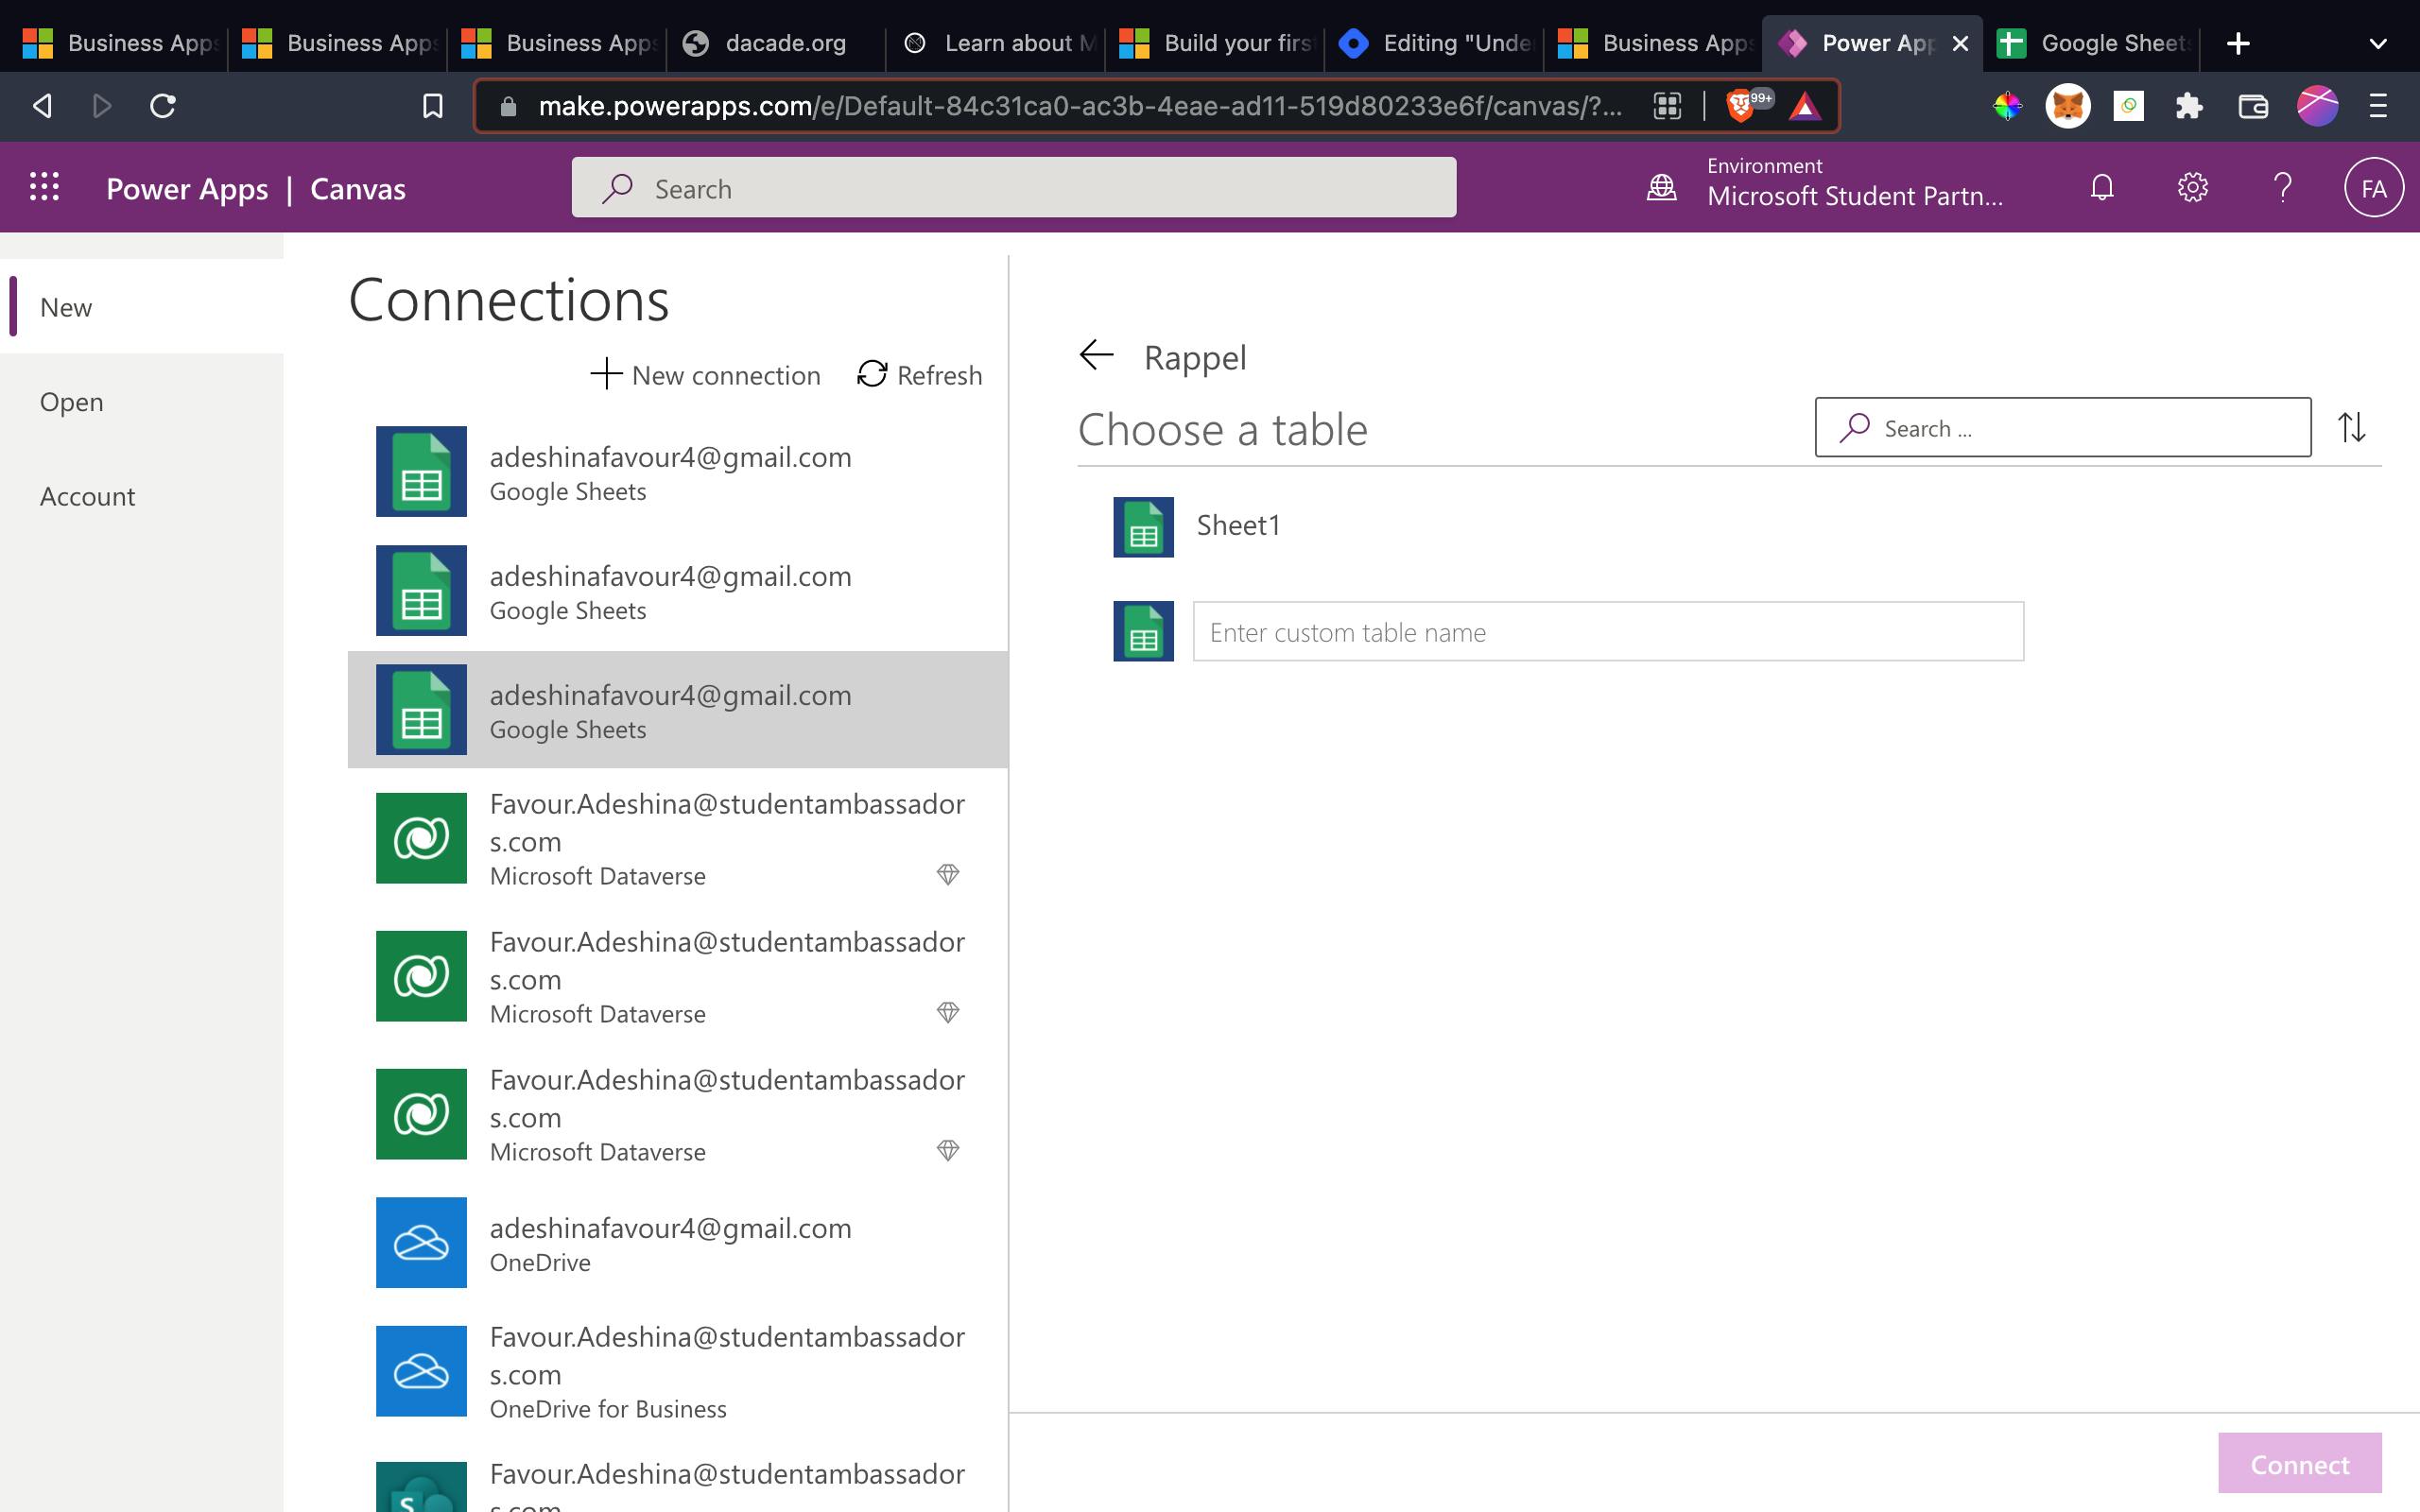The image size is (2420, 1512).
Task: Click the browser address bar
Action: point(1080,105)
